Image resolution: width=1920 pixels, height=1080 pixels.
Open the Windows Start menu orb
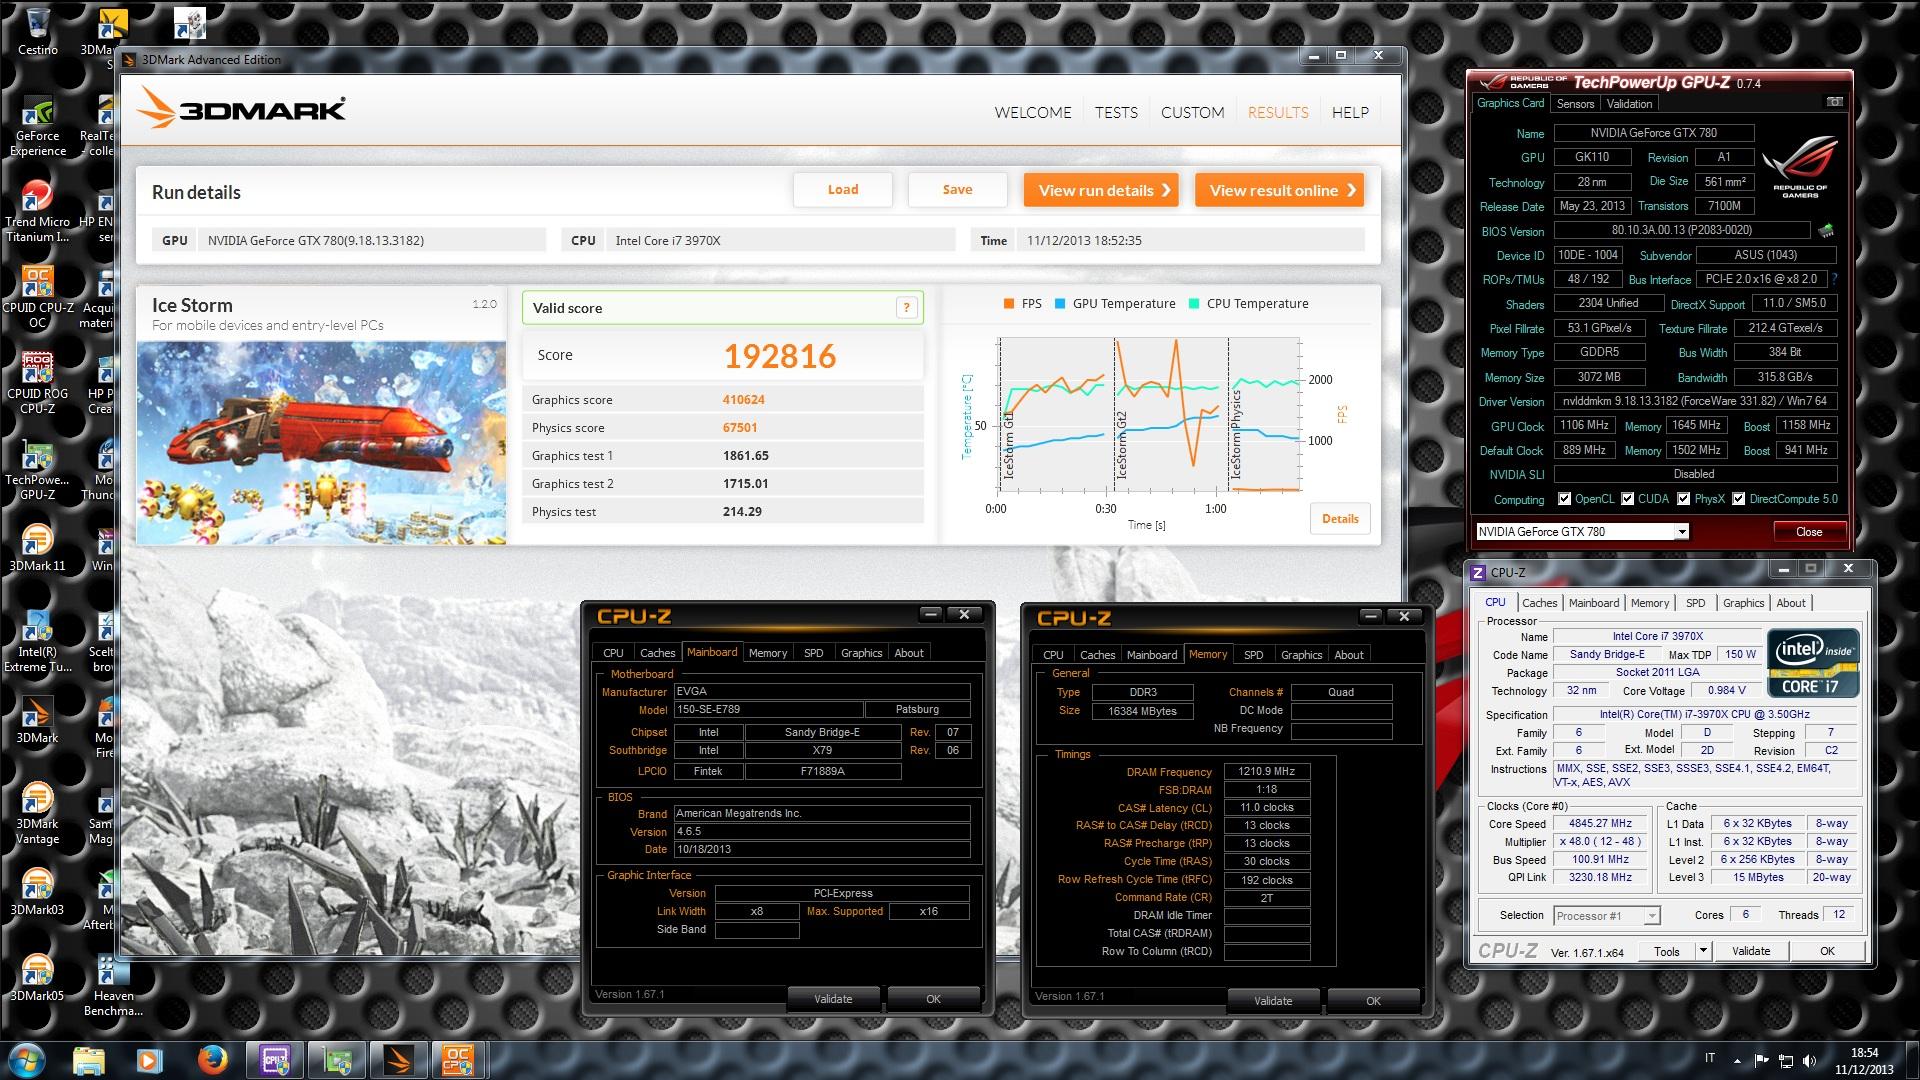[x=27, y=1059]
